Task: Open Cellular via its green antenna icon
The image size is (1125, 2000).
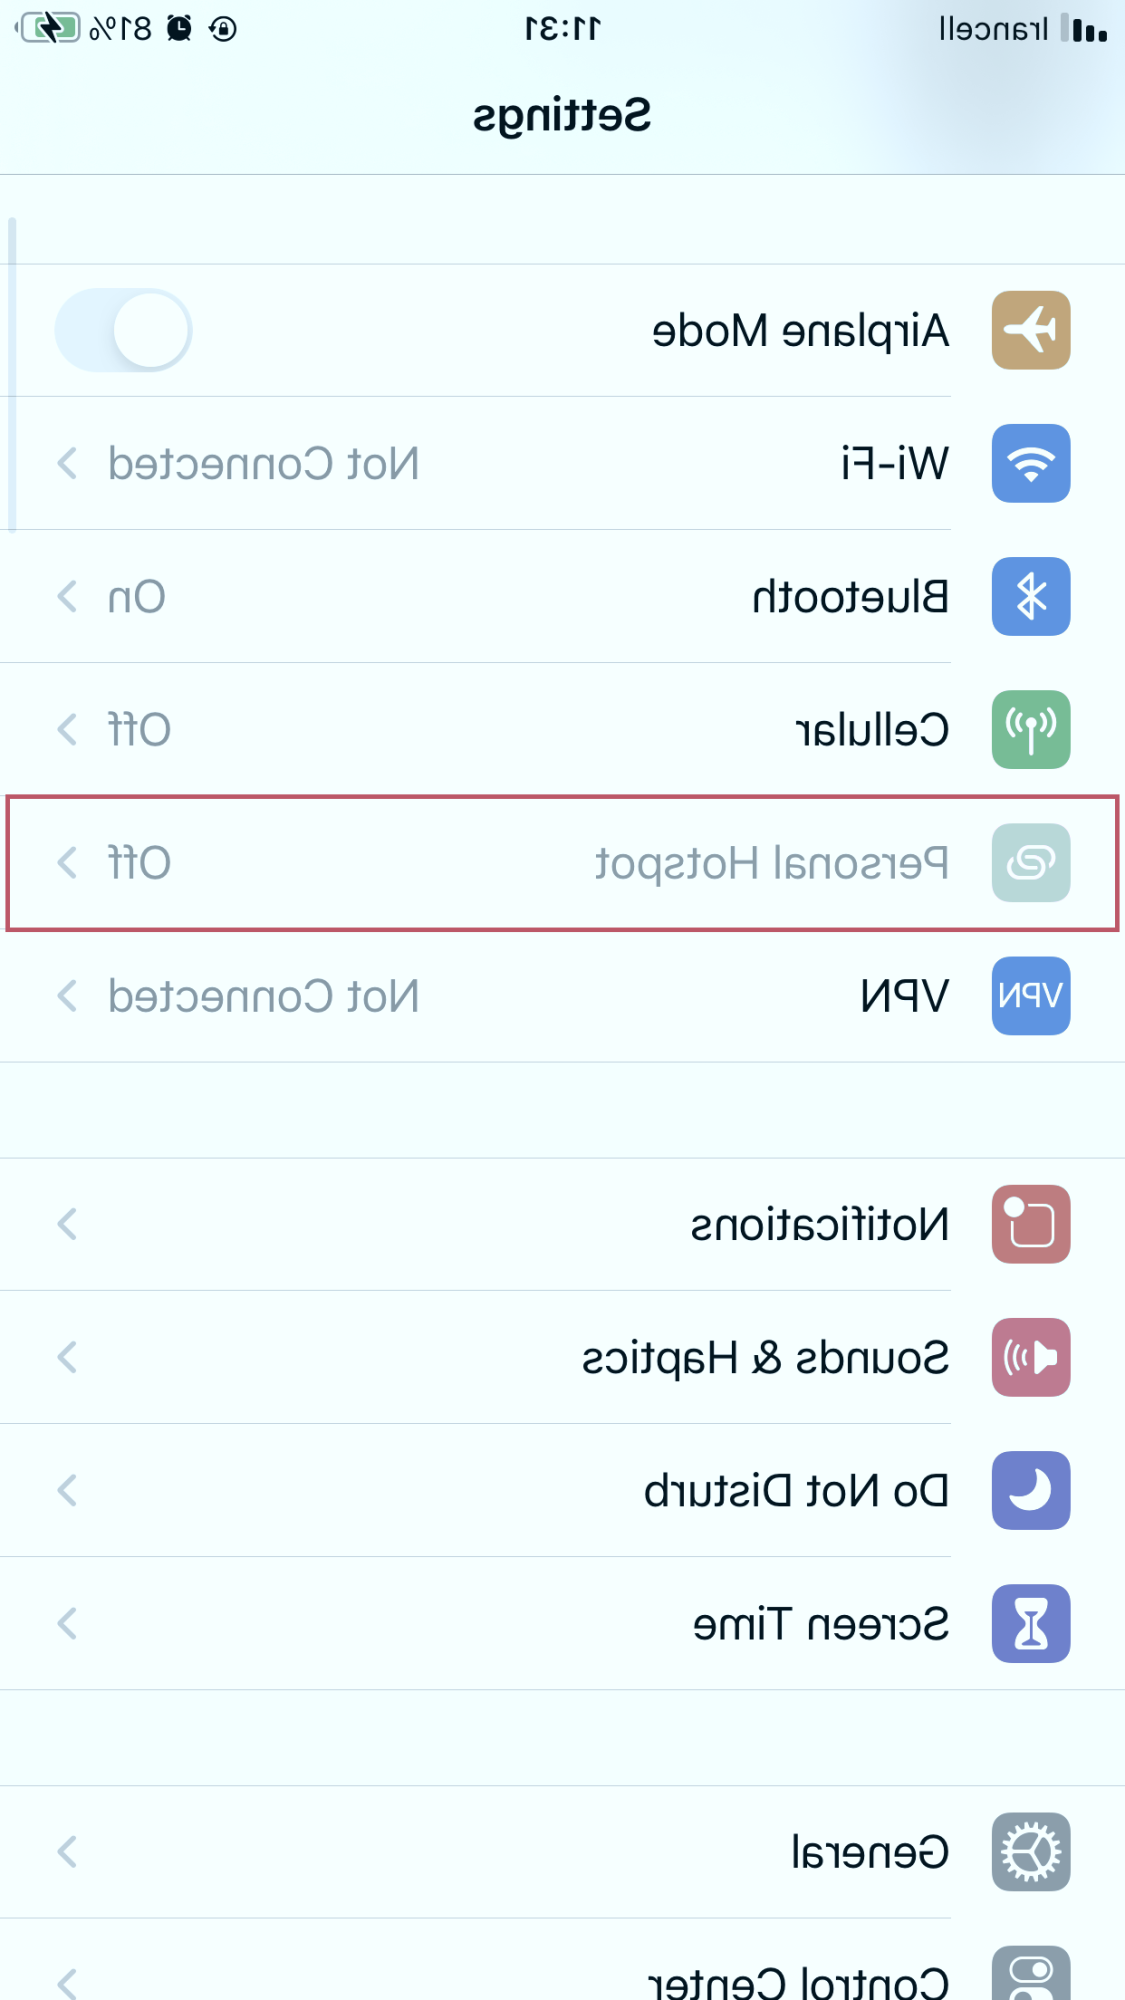Action: [1030, 730]
